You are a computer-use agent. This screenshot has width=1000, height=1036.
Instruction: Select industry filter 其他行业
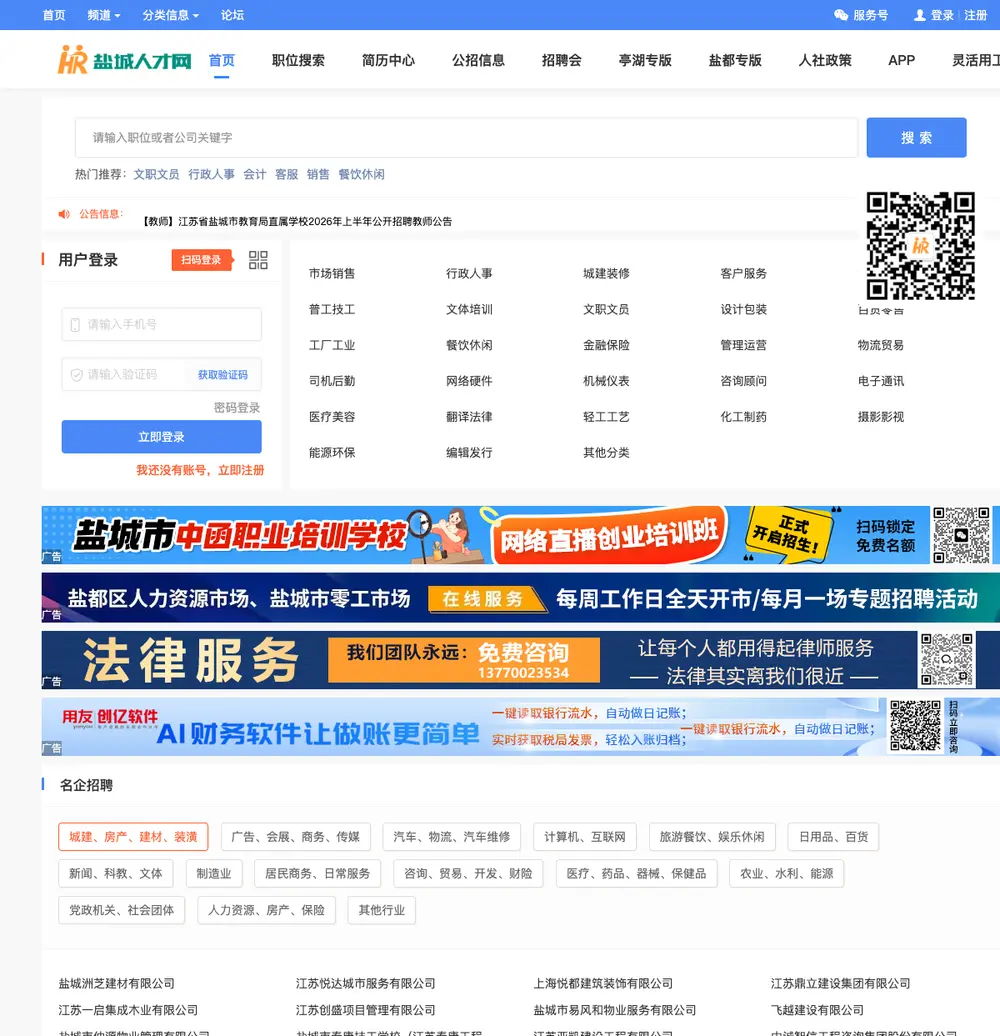(382, 910)
